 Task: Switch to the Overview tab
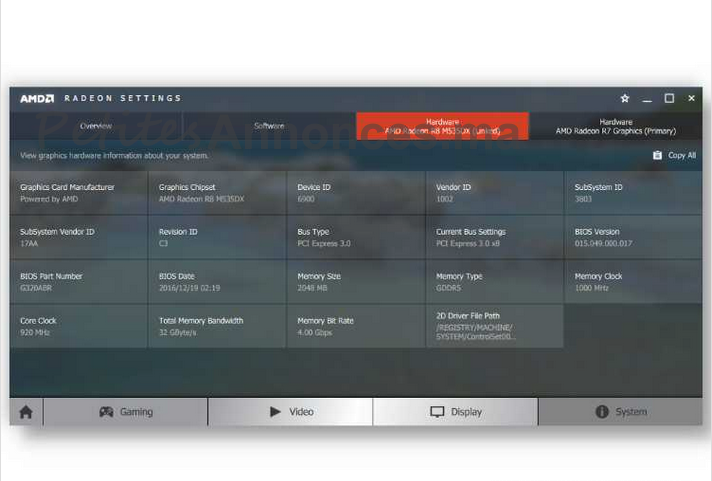pyautogui.click(x=96, y=126)
